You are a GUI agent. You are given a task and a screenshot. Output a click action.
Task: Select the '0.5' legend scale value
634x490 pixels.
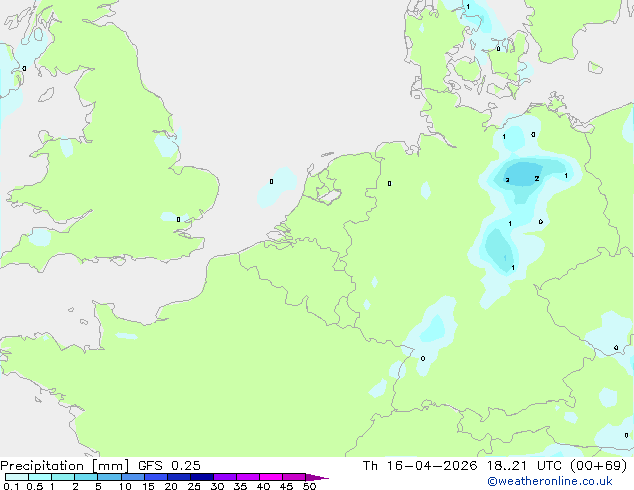point(34,486)
